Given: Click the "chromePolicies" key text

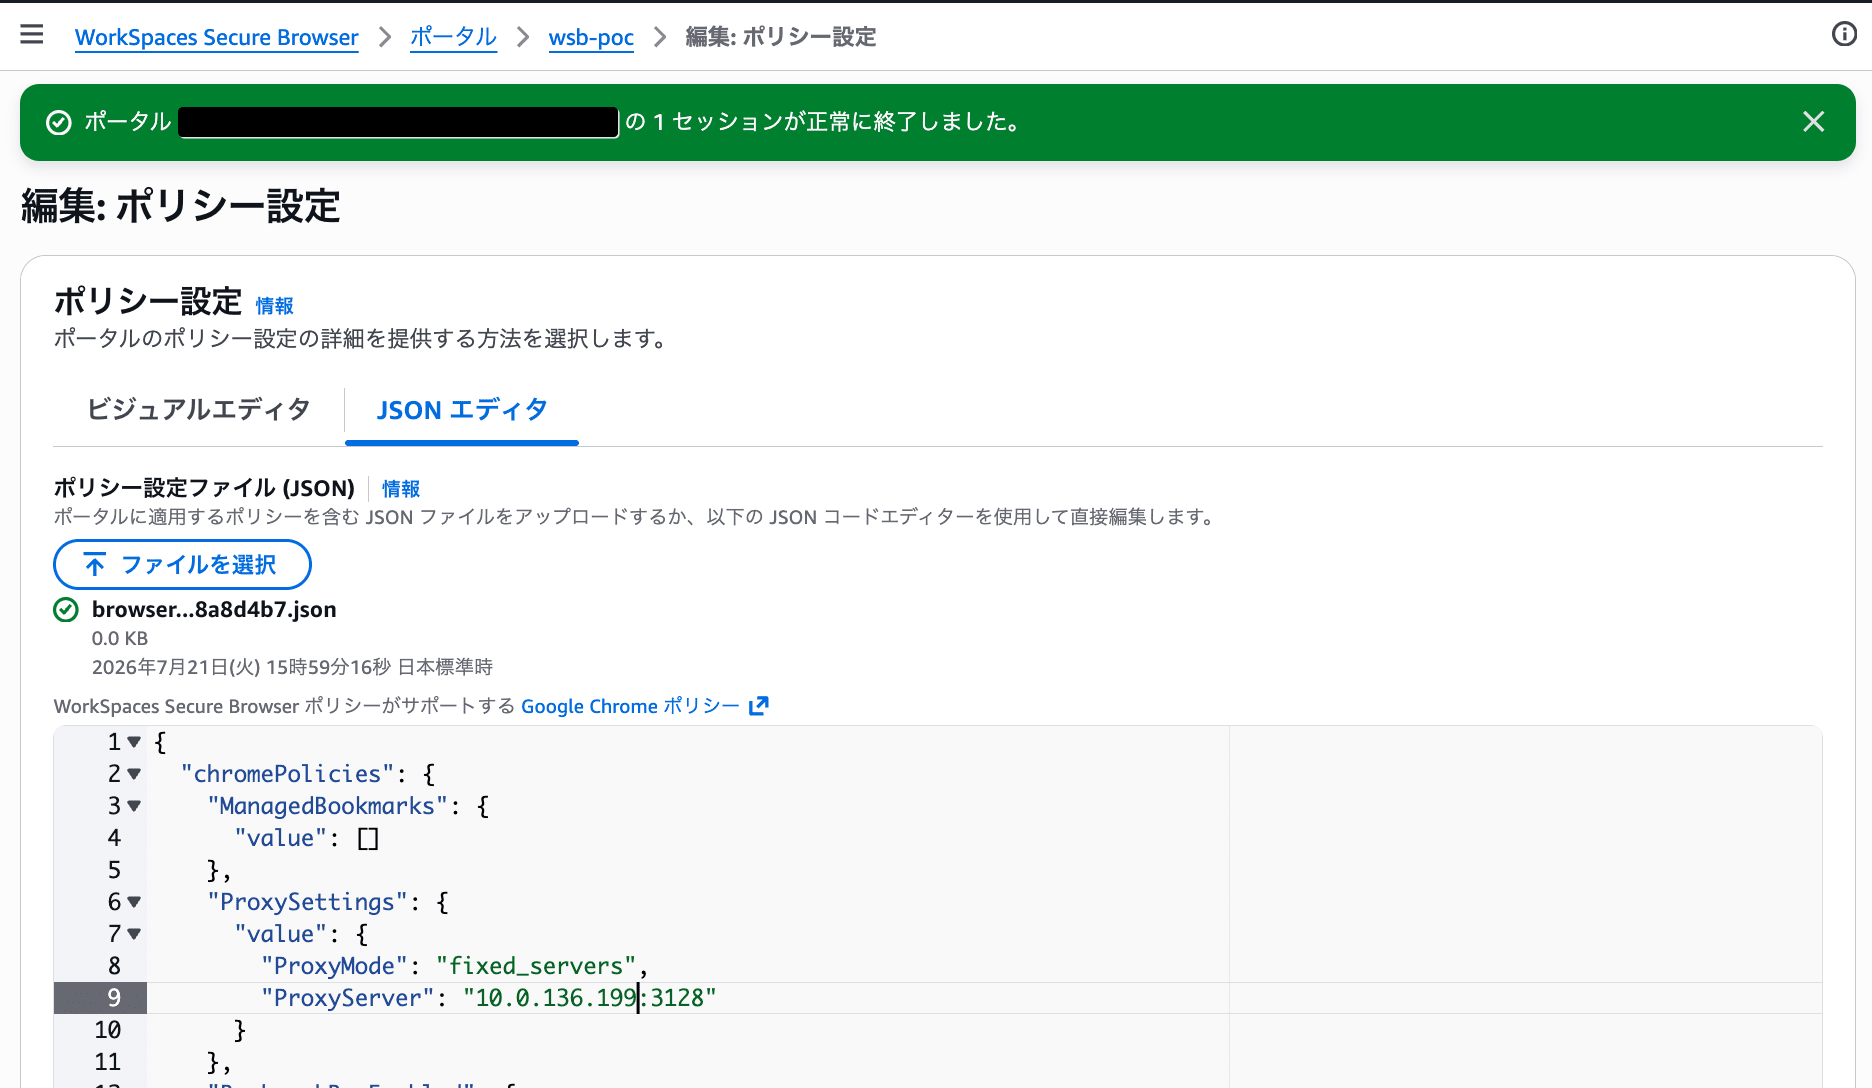Looking at the screenshot, I should tap(287, 774).
